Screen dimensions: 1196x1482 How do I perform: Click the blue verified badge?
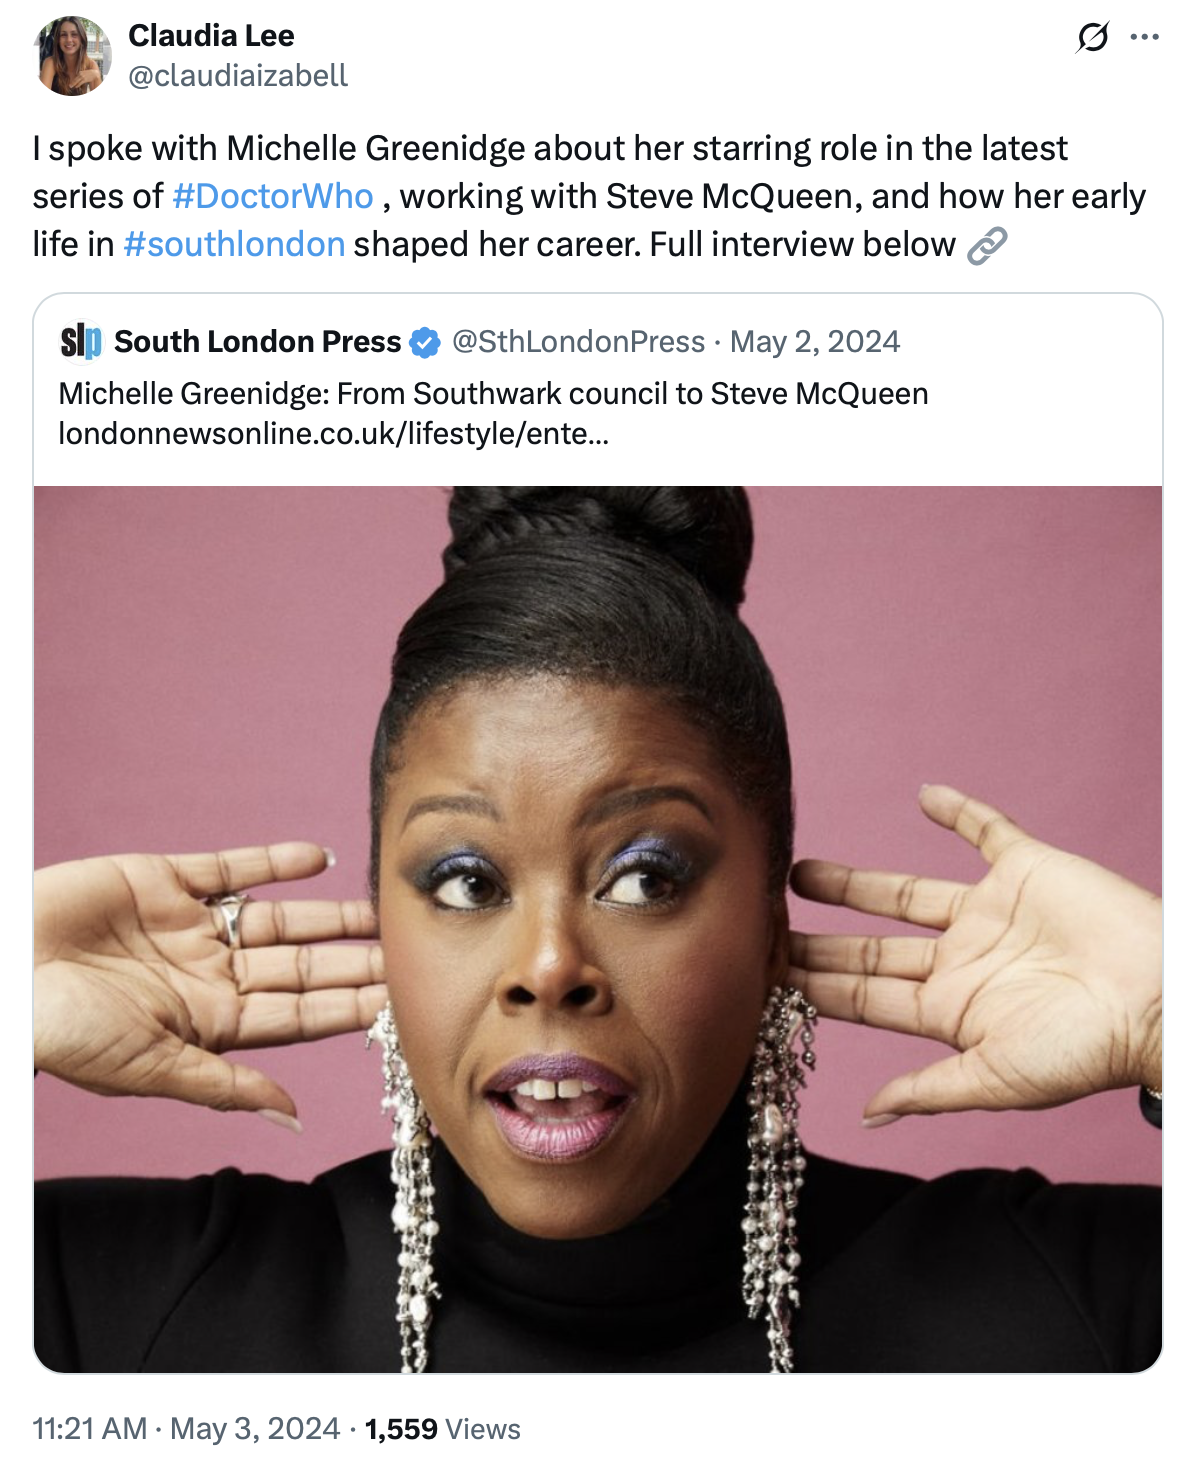pyautogui.click(x=426, y=342)
